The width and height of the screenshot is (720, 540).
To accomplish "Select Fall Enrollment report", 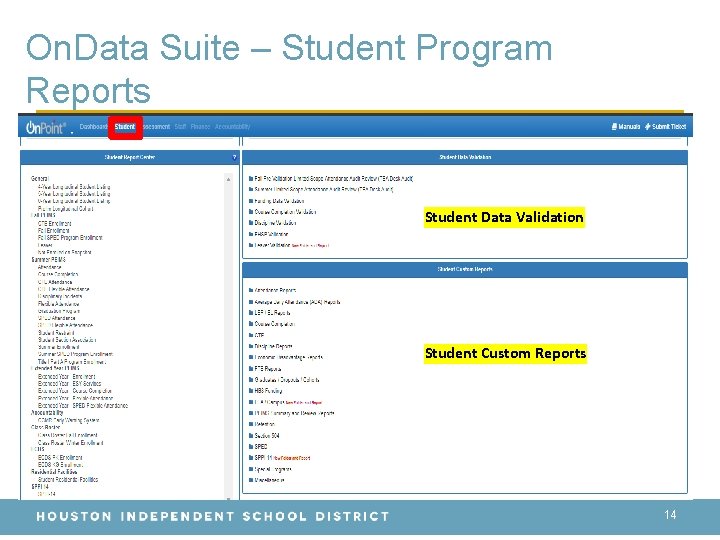I will (x=54, y=231).
